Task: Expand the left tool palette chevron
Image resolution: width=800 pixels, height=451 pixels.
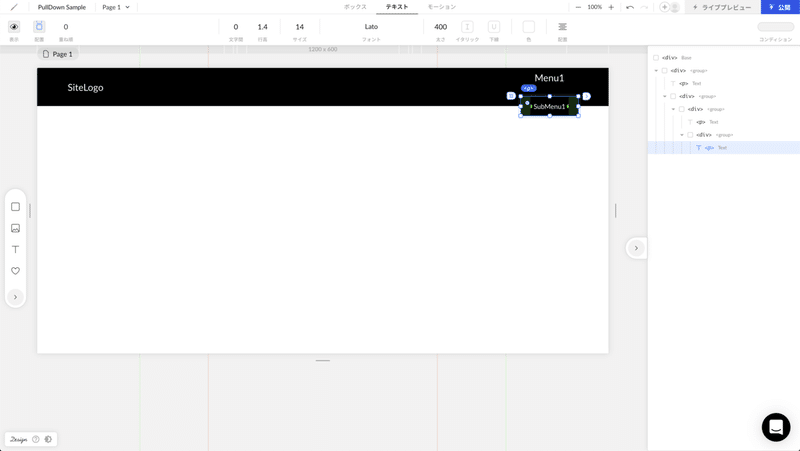Action: point(15,297)
